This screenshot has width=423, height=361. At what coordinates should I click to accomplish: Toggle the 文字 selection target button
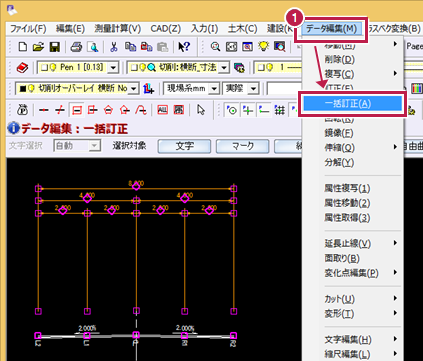tap(184, 146)
